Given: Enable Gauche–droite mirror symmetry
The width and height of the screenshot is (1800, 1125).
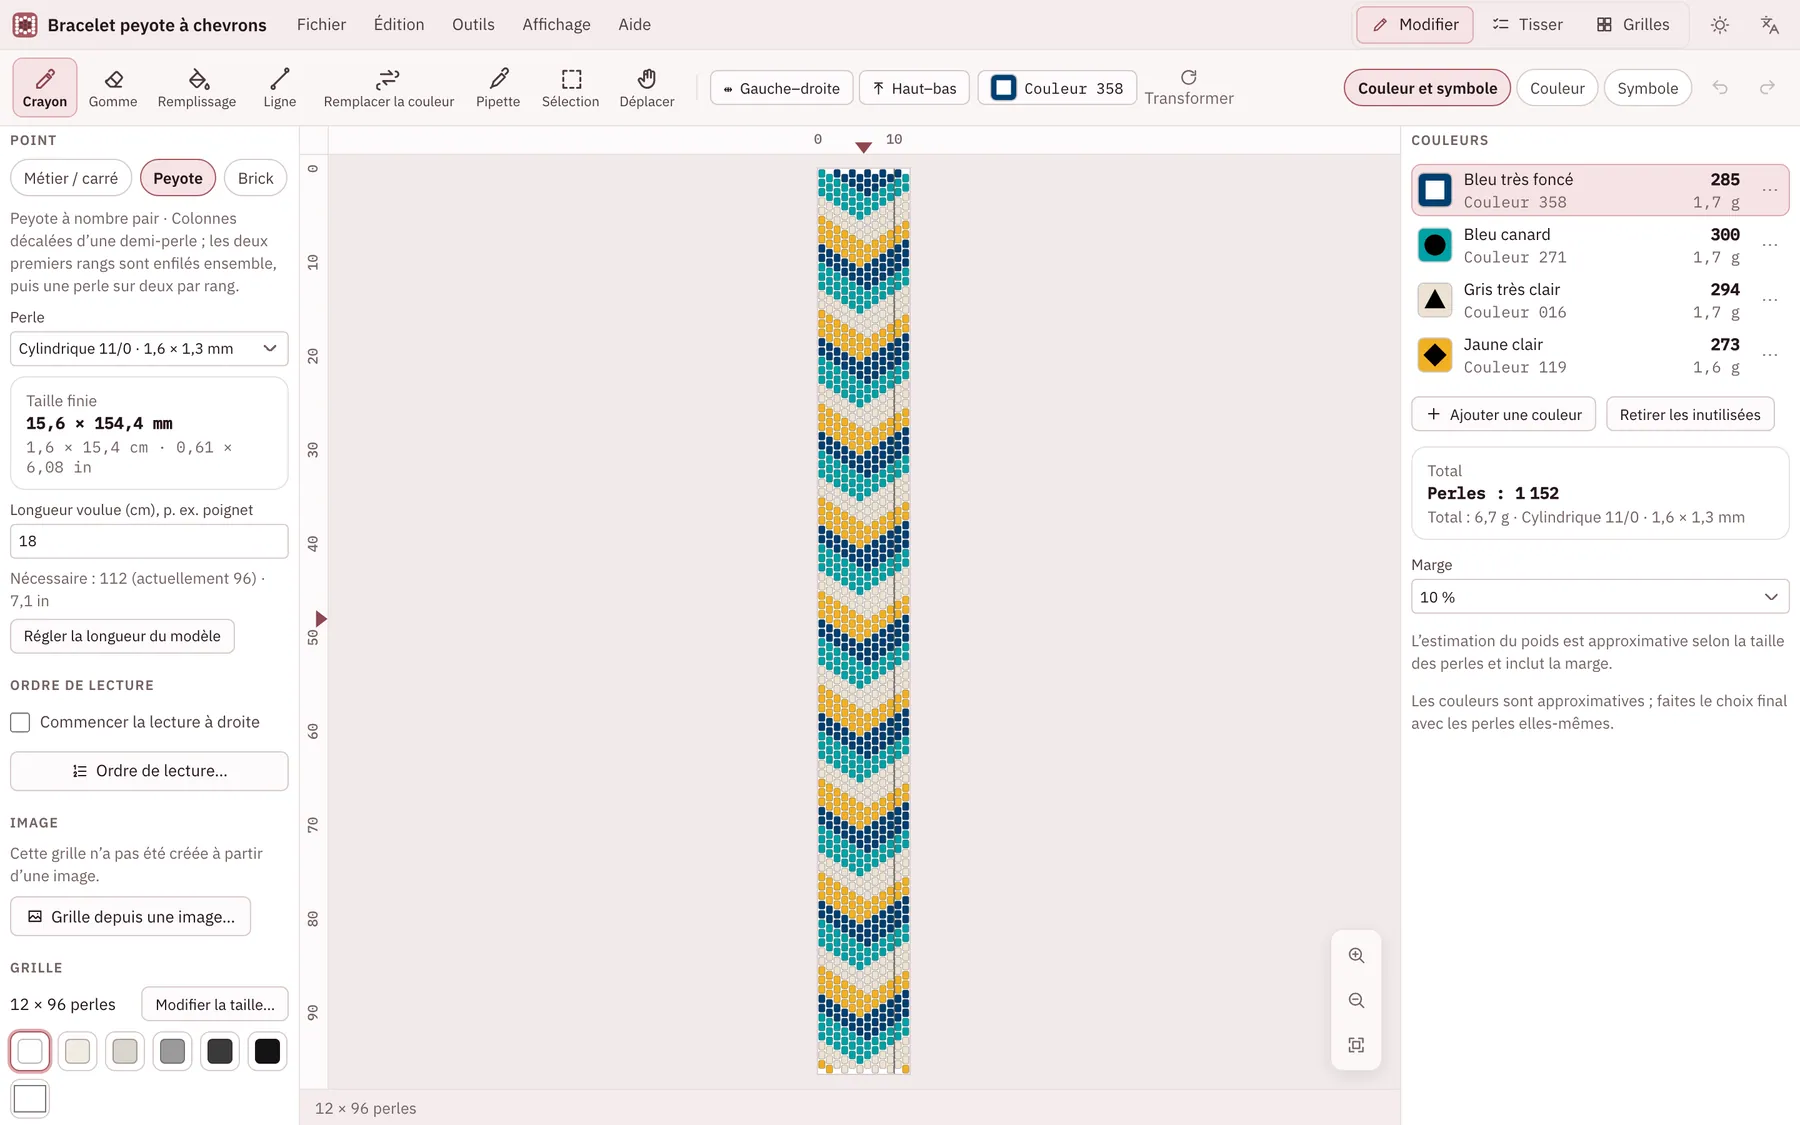Looking at the screenshot, I should (782, 88).
